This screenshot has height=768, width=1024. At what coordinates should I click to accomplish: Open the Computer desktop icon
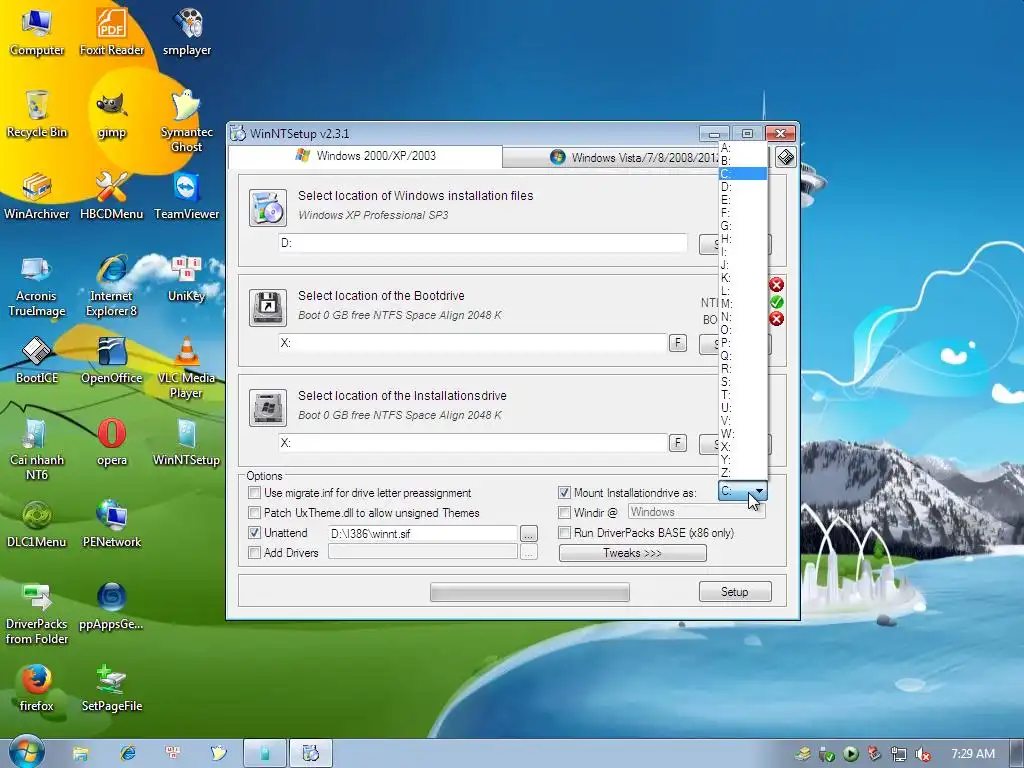pos(37,33)
